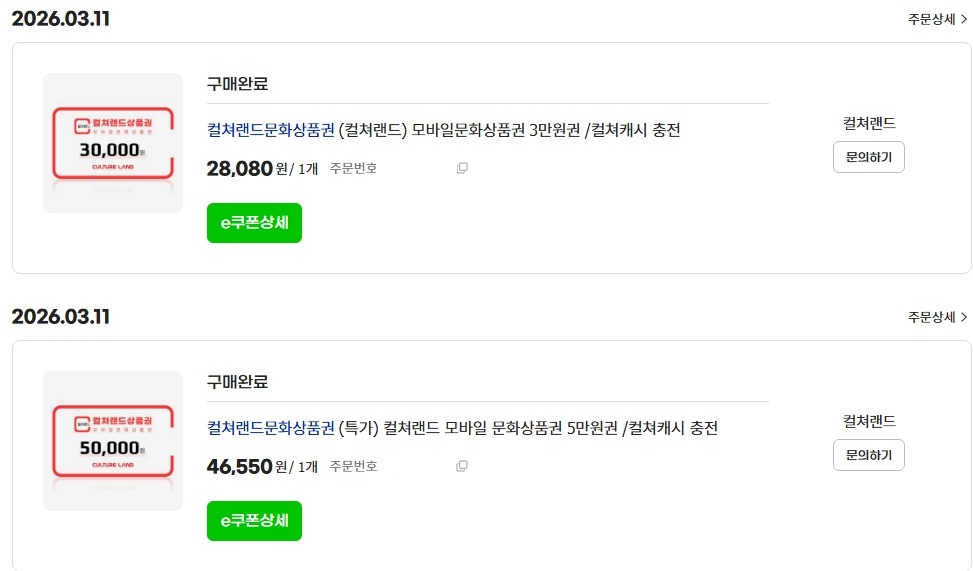Image resolution: width=973 pixels, height=571 pixels.
Task: Click 컬쳐랜드 seller name above second 문의하기
Action: point(869,421)
